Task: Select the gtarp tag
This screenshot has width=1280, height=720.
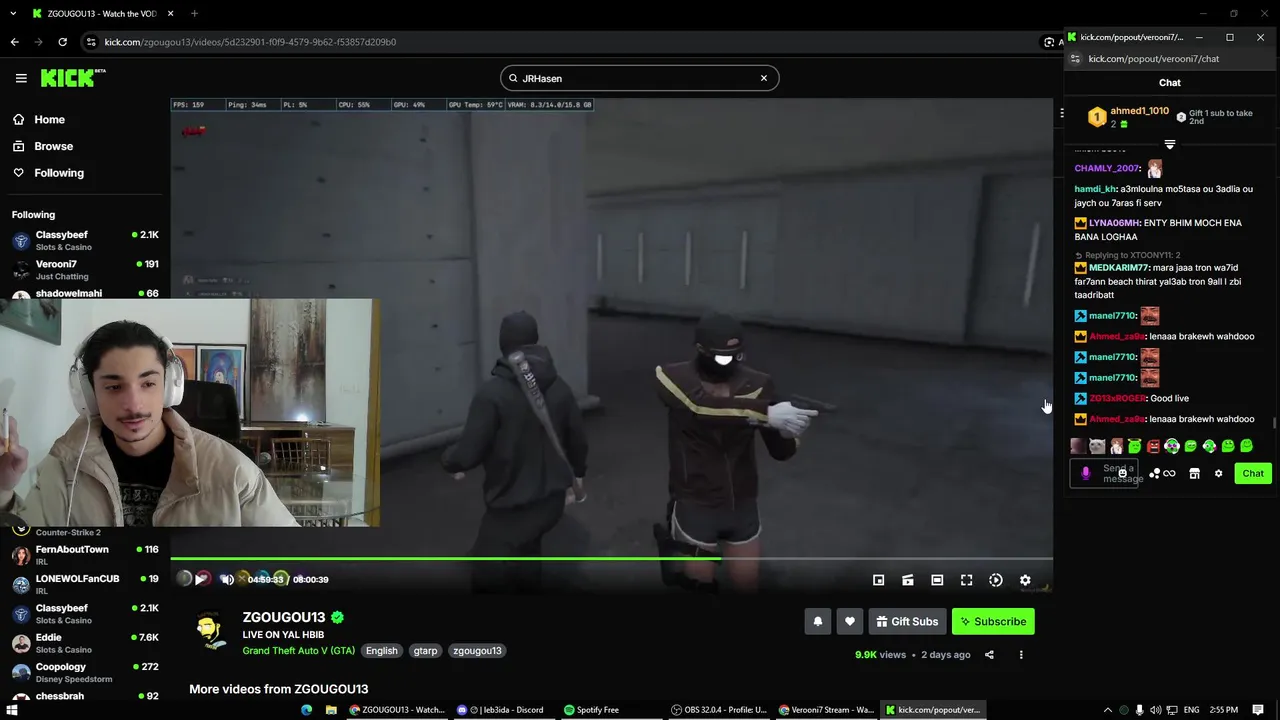Action: tap(426, 650)
